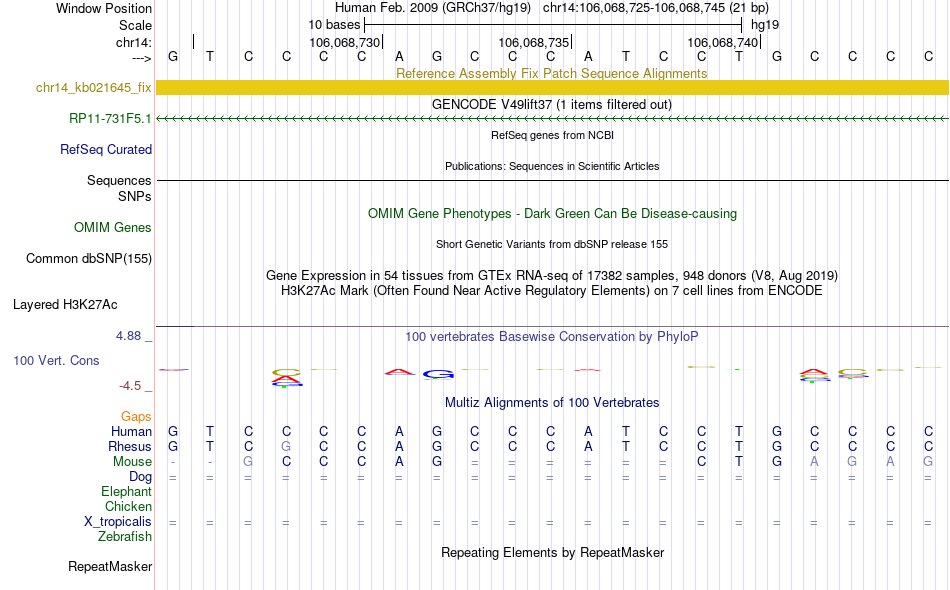The image size is (950, 590).
Task: Click the 100 Vert. Cons label
Action: pyautogui.click(x=56, y=360)
